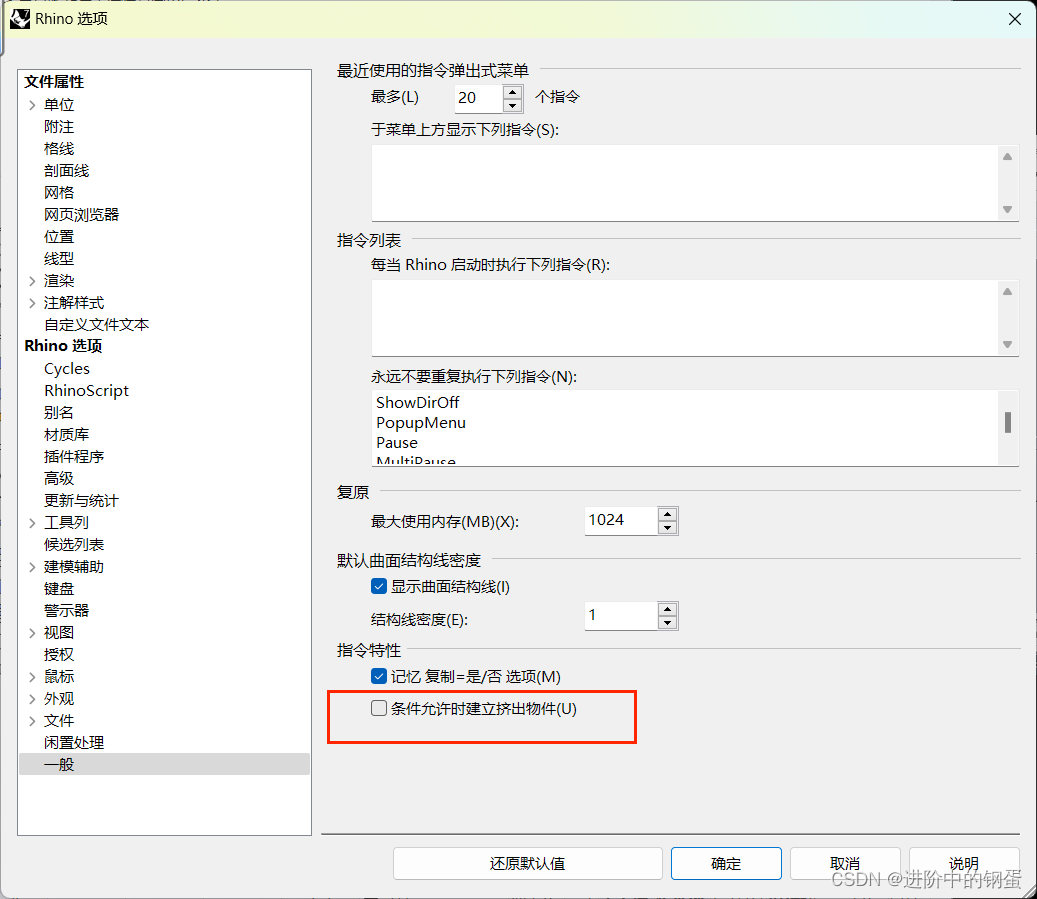Select 位置 in the options tree
The width and height of the screenshot is (1037, 899).
click(59, 237)
